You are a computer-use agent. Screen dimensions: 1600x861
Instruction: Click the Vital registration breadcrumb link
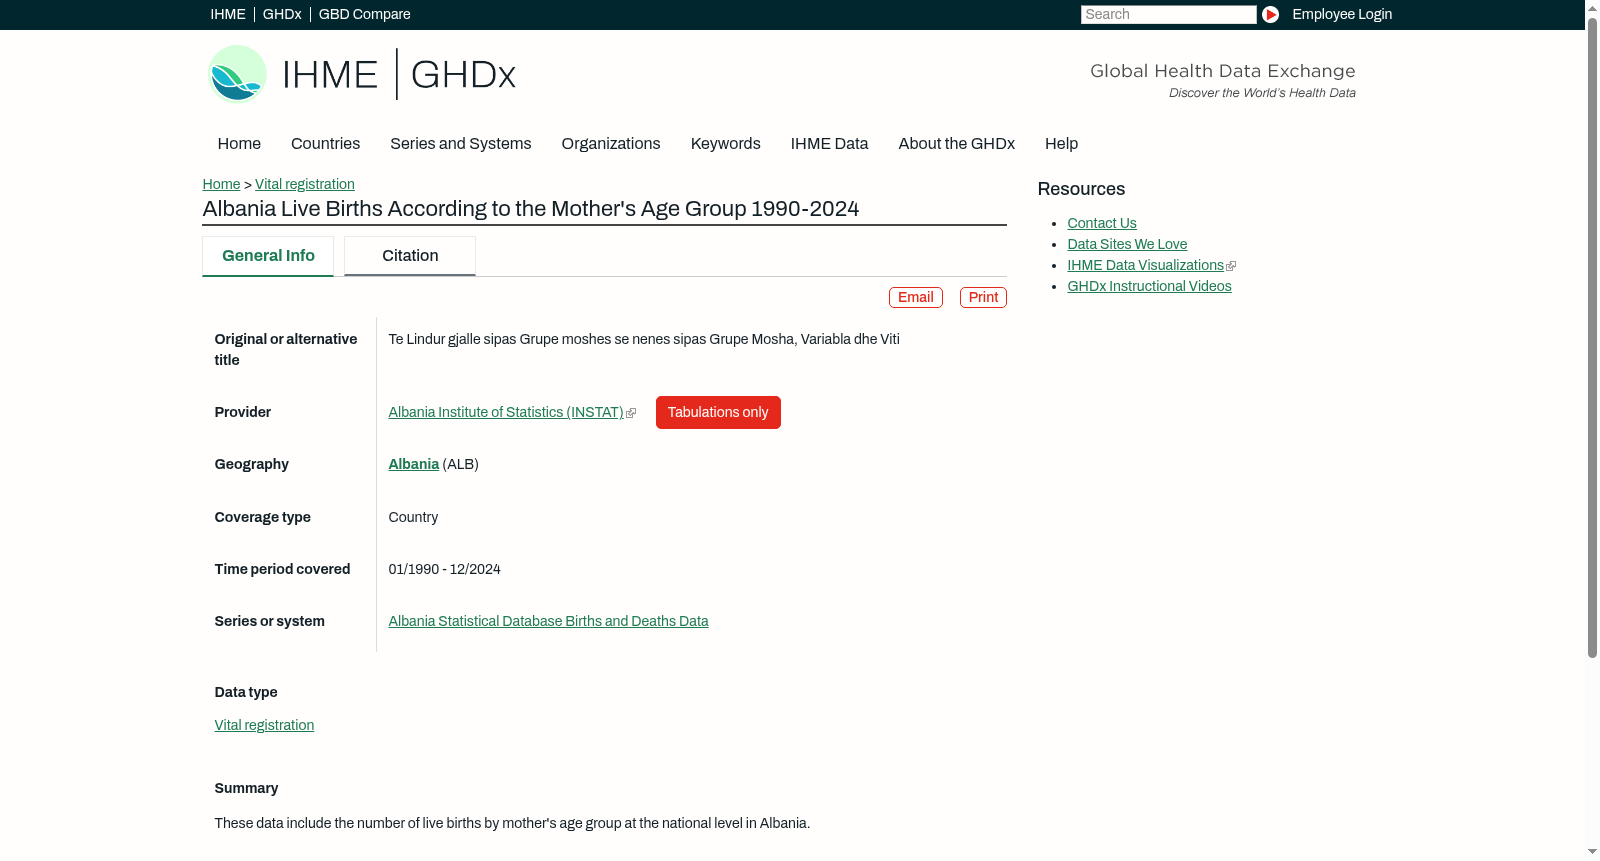click(x=305, y=185)
